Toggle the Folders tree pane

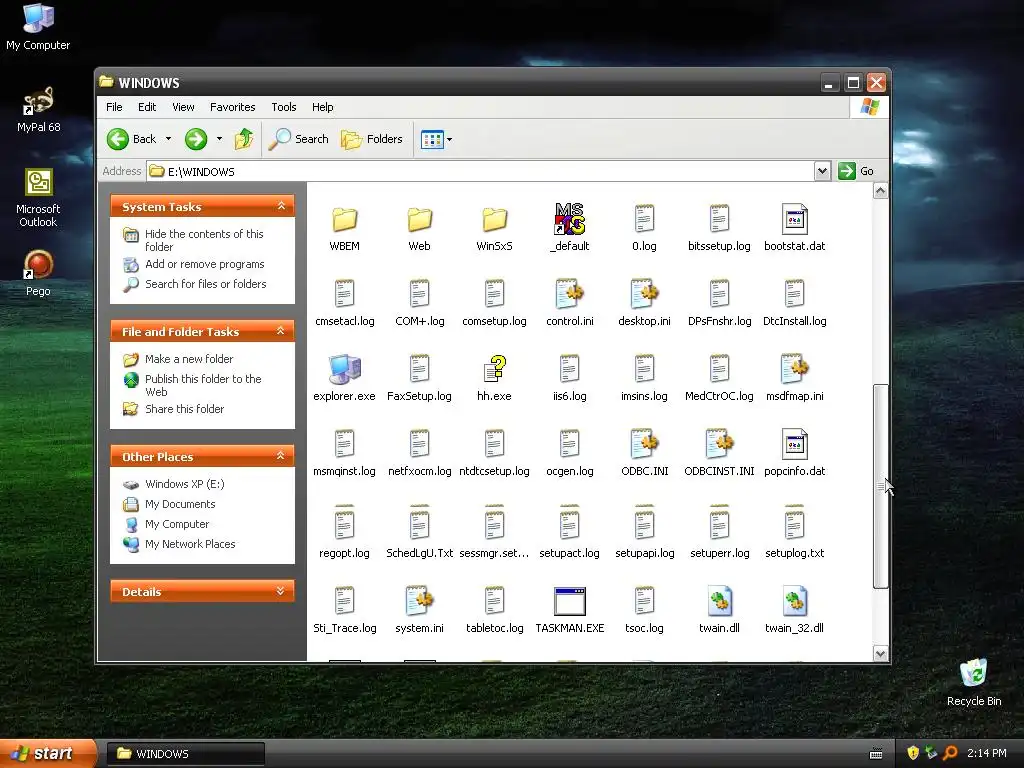[x=372, y=138]
